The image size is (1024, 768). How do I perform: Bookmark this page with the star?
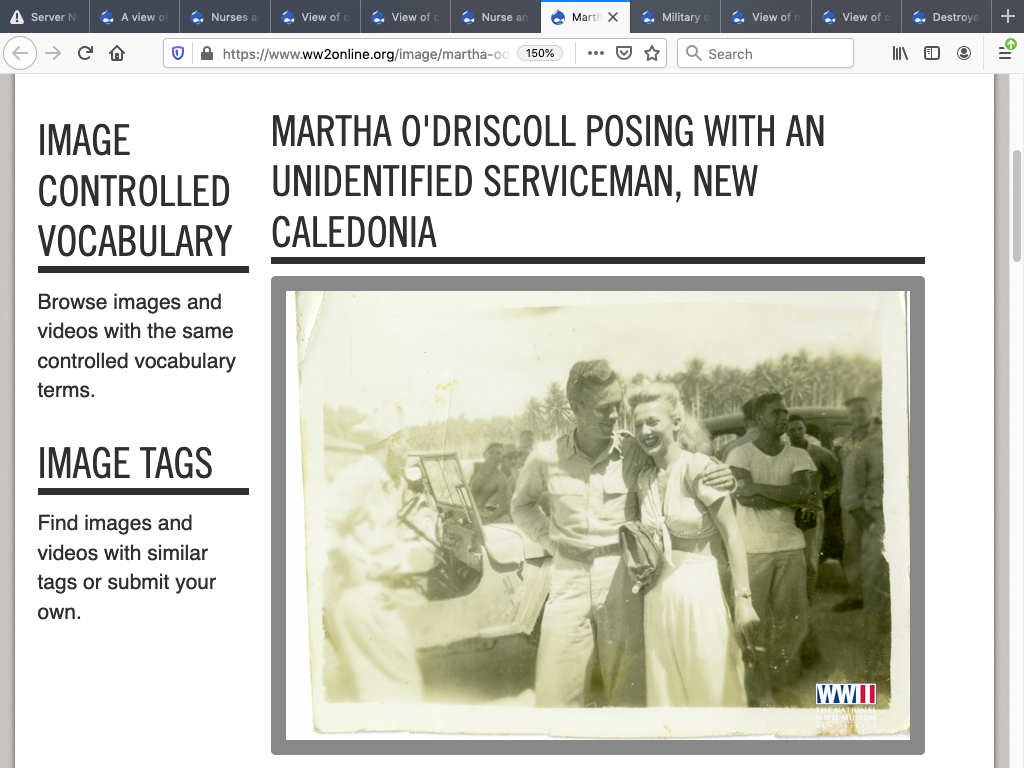tap(652, 54)
